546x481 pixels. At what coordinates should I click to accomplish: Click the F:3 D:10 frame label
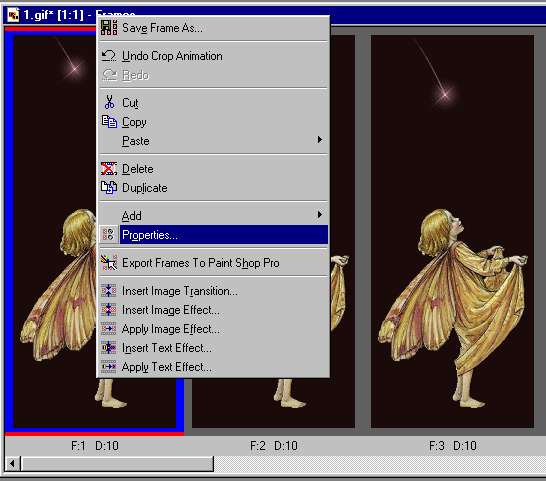click(x=453, y=445)
